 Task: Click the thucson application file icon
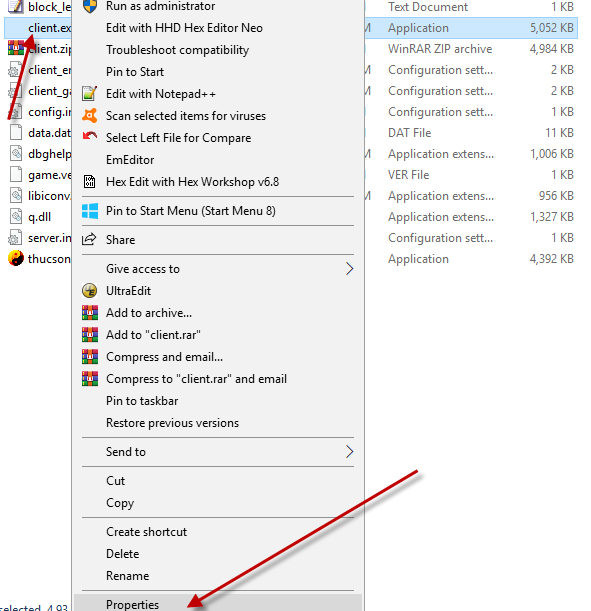click(16, 258)
